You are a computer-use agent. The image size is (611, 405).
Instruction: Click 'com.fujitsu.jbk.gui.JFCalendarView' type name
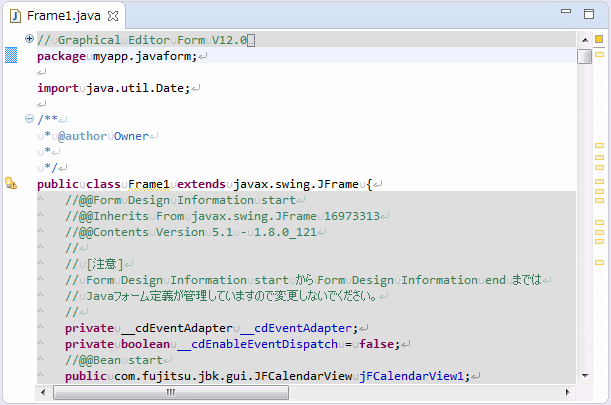(x=233, y=376)
